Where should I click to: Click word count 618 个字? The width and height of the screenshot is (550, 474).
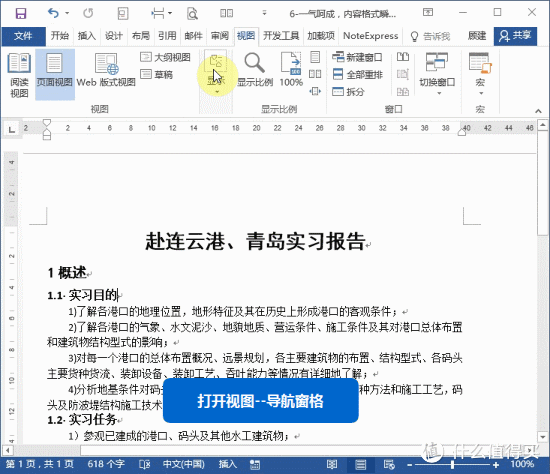[106, 464]
